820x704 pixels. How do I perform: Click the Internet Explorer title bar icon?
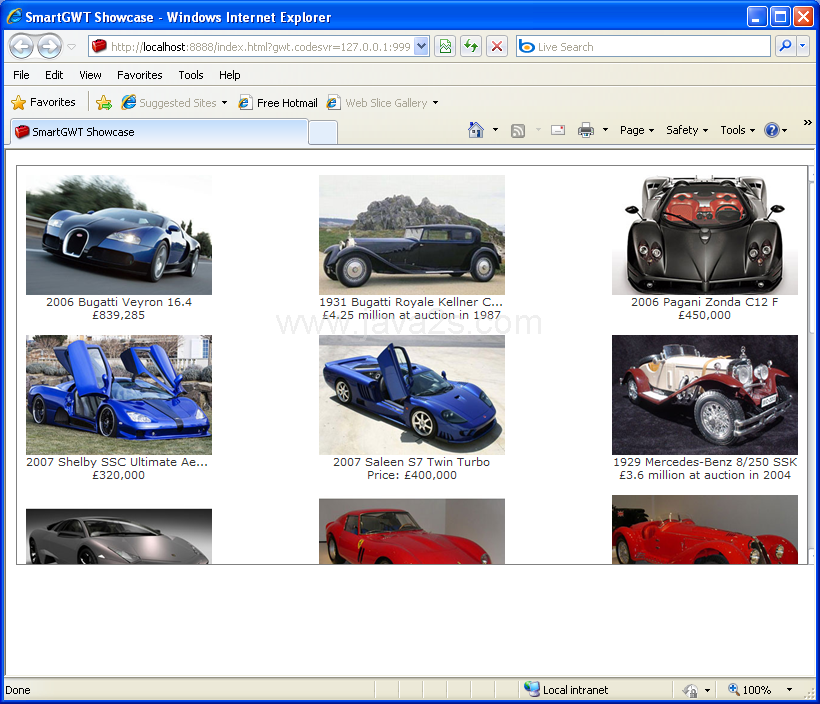tap(14, 17)
